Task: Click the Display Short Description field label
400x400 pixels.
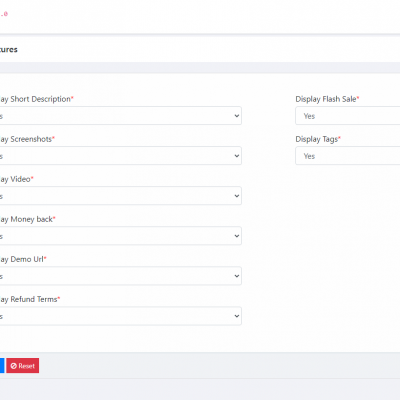Action: (x=36, y=99)
